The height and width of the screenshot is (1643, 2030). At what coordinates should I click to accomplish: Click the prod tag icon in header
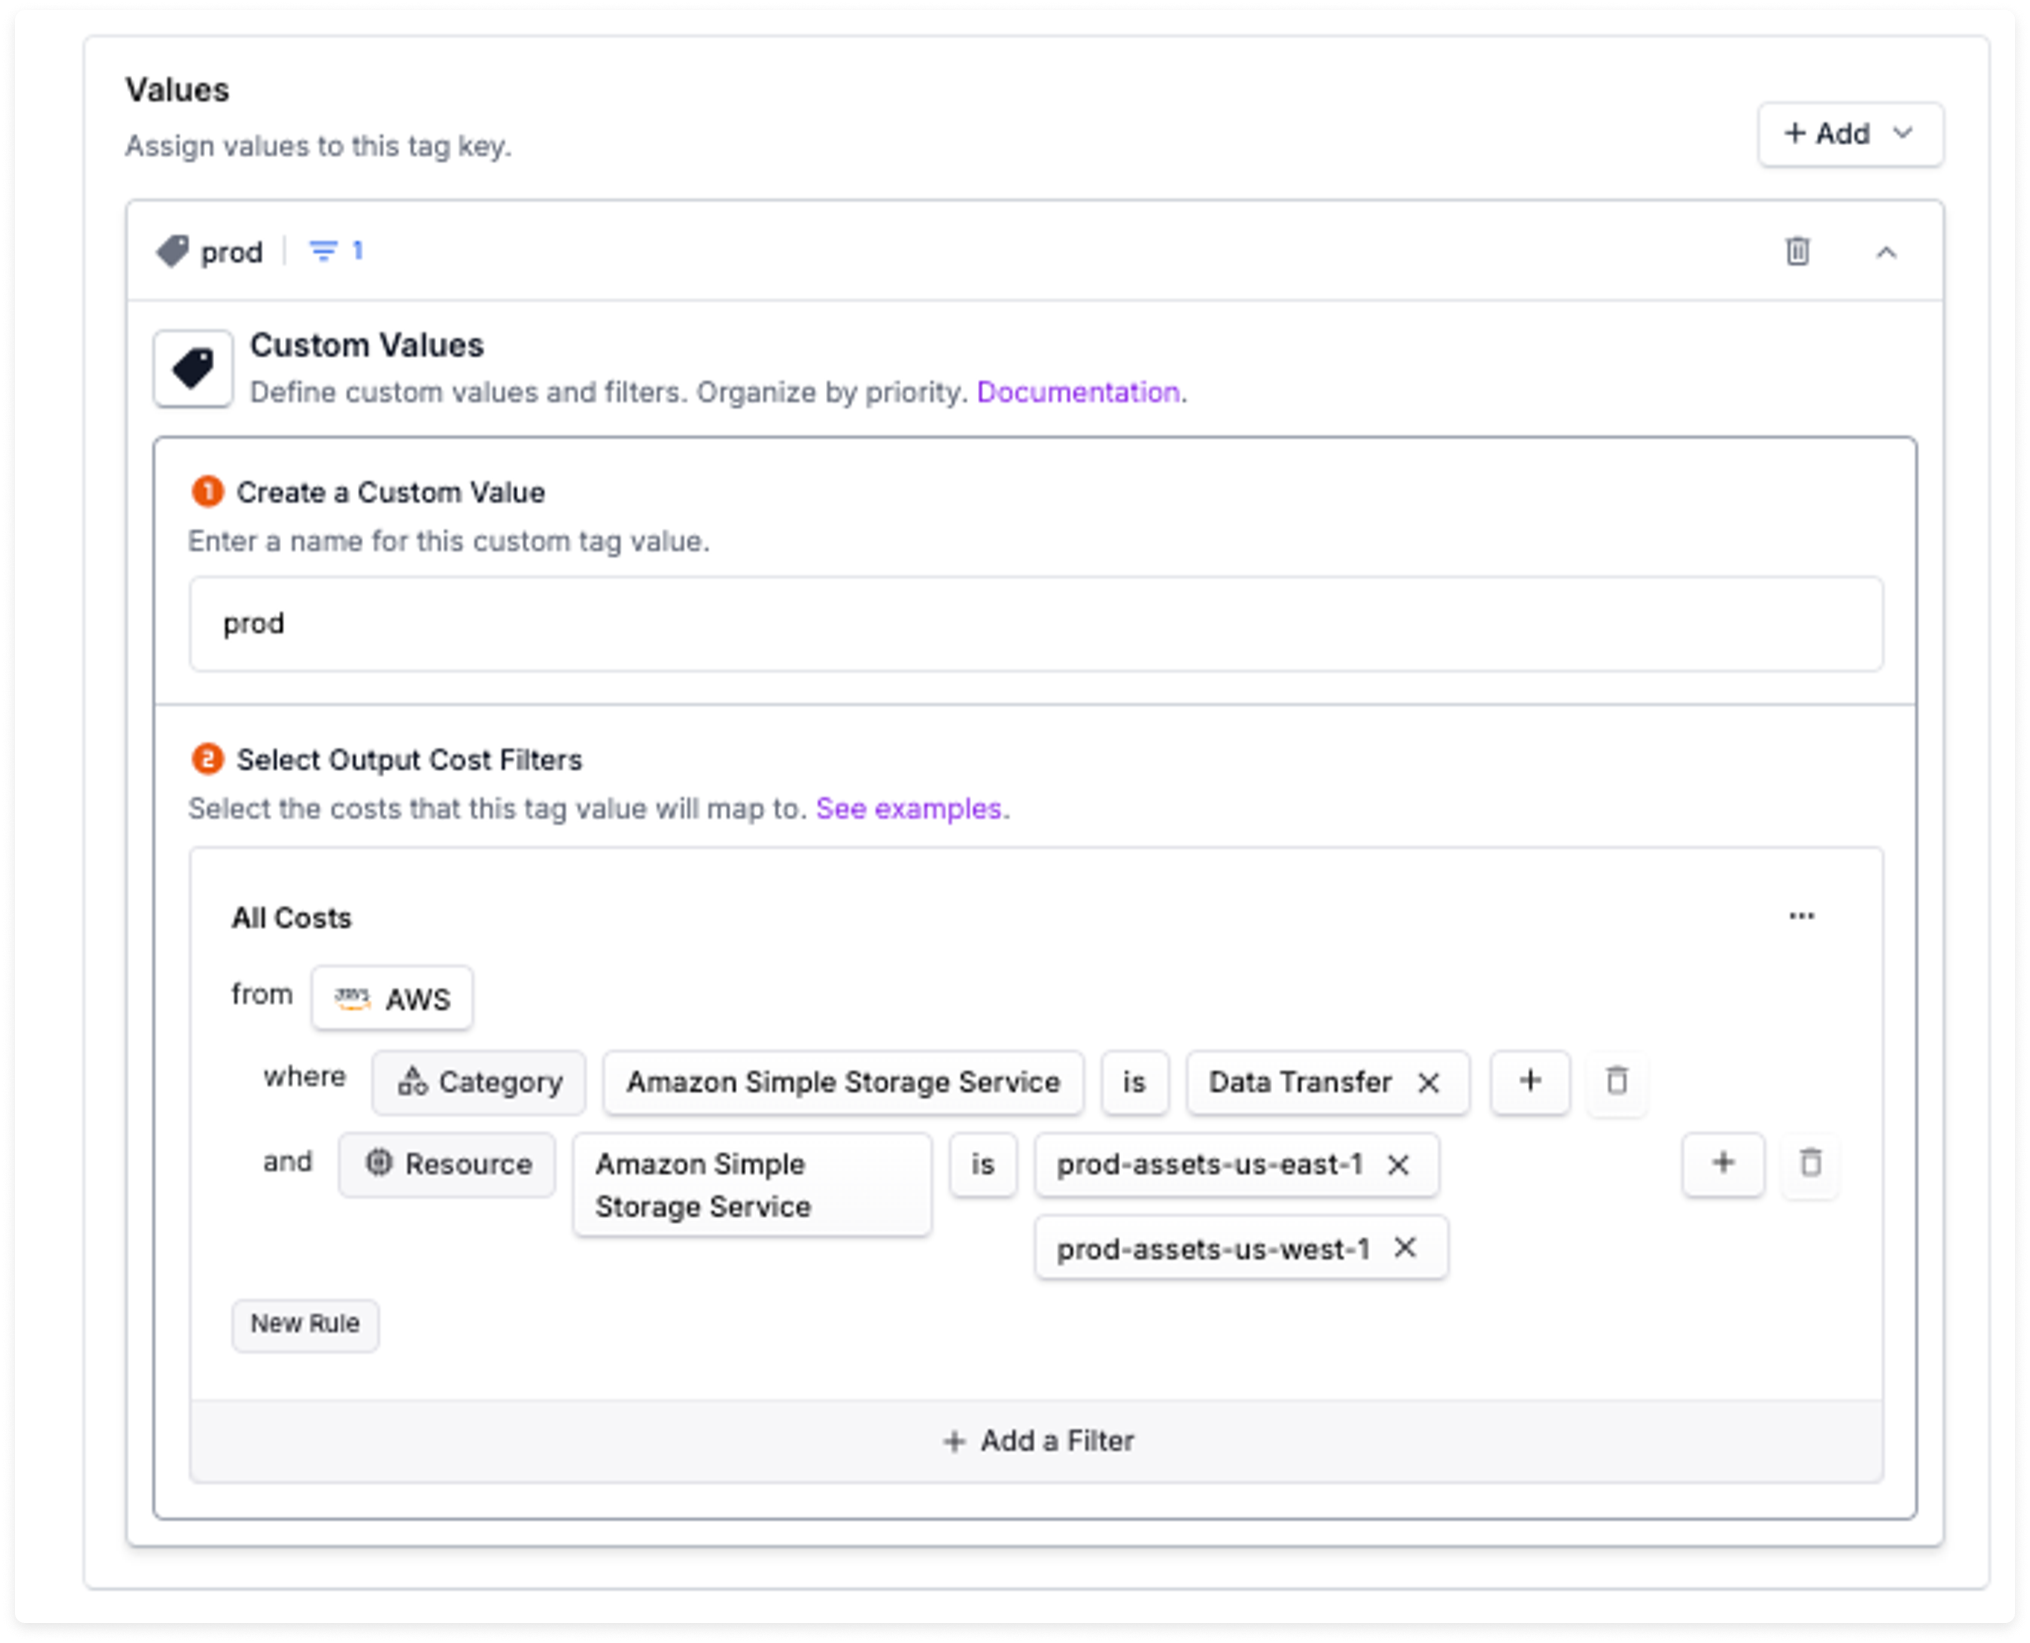pyautogui.click(x=172, y=251)
